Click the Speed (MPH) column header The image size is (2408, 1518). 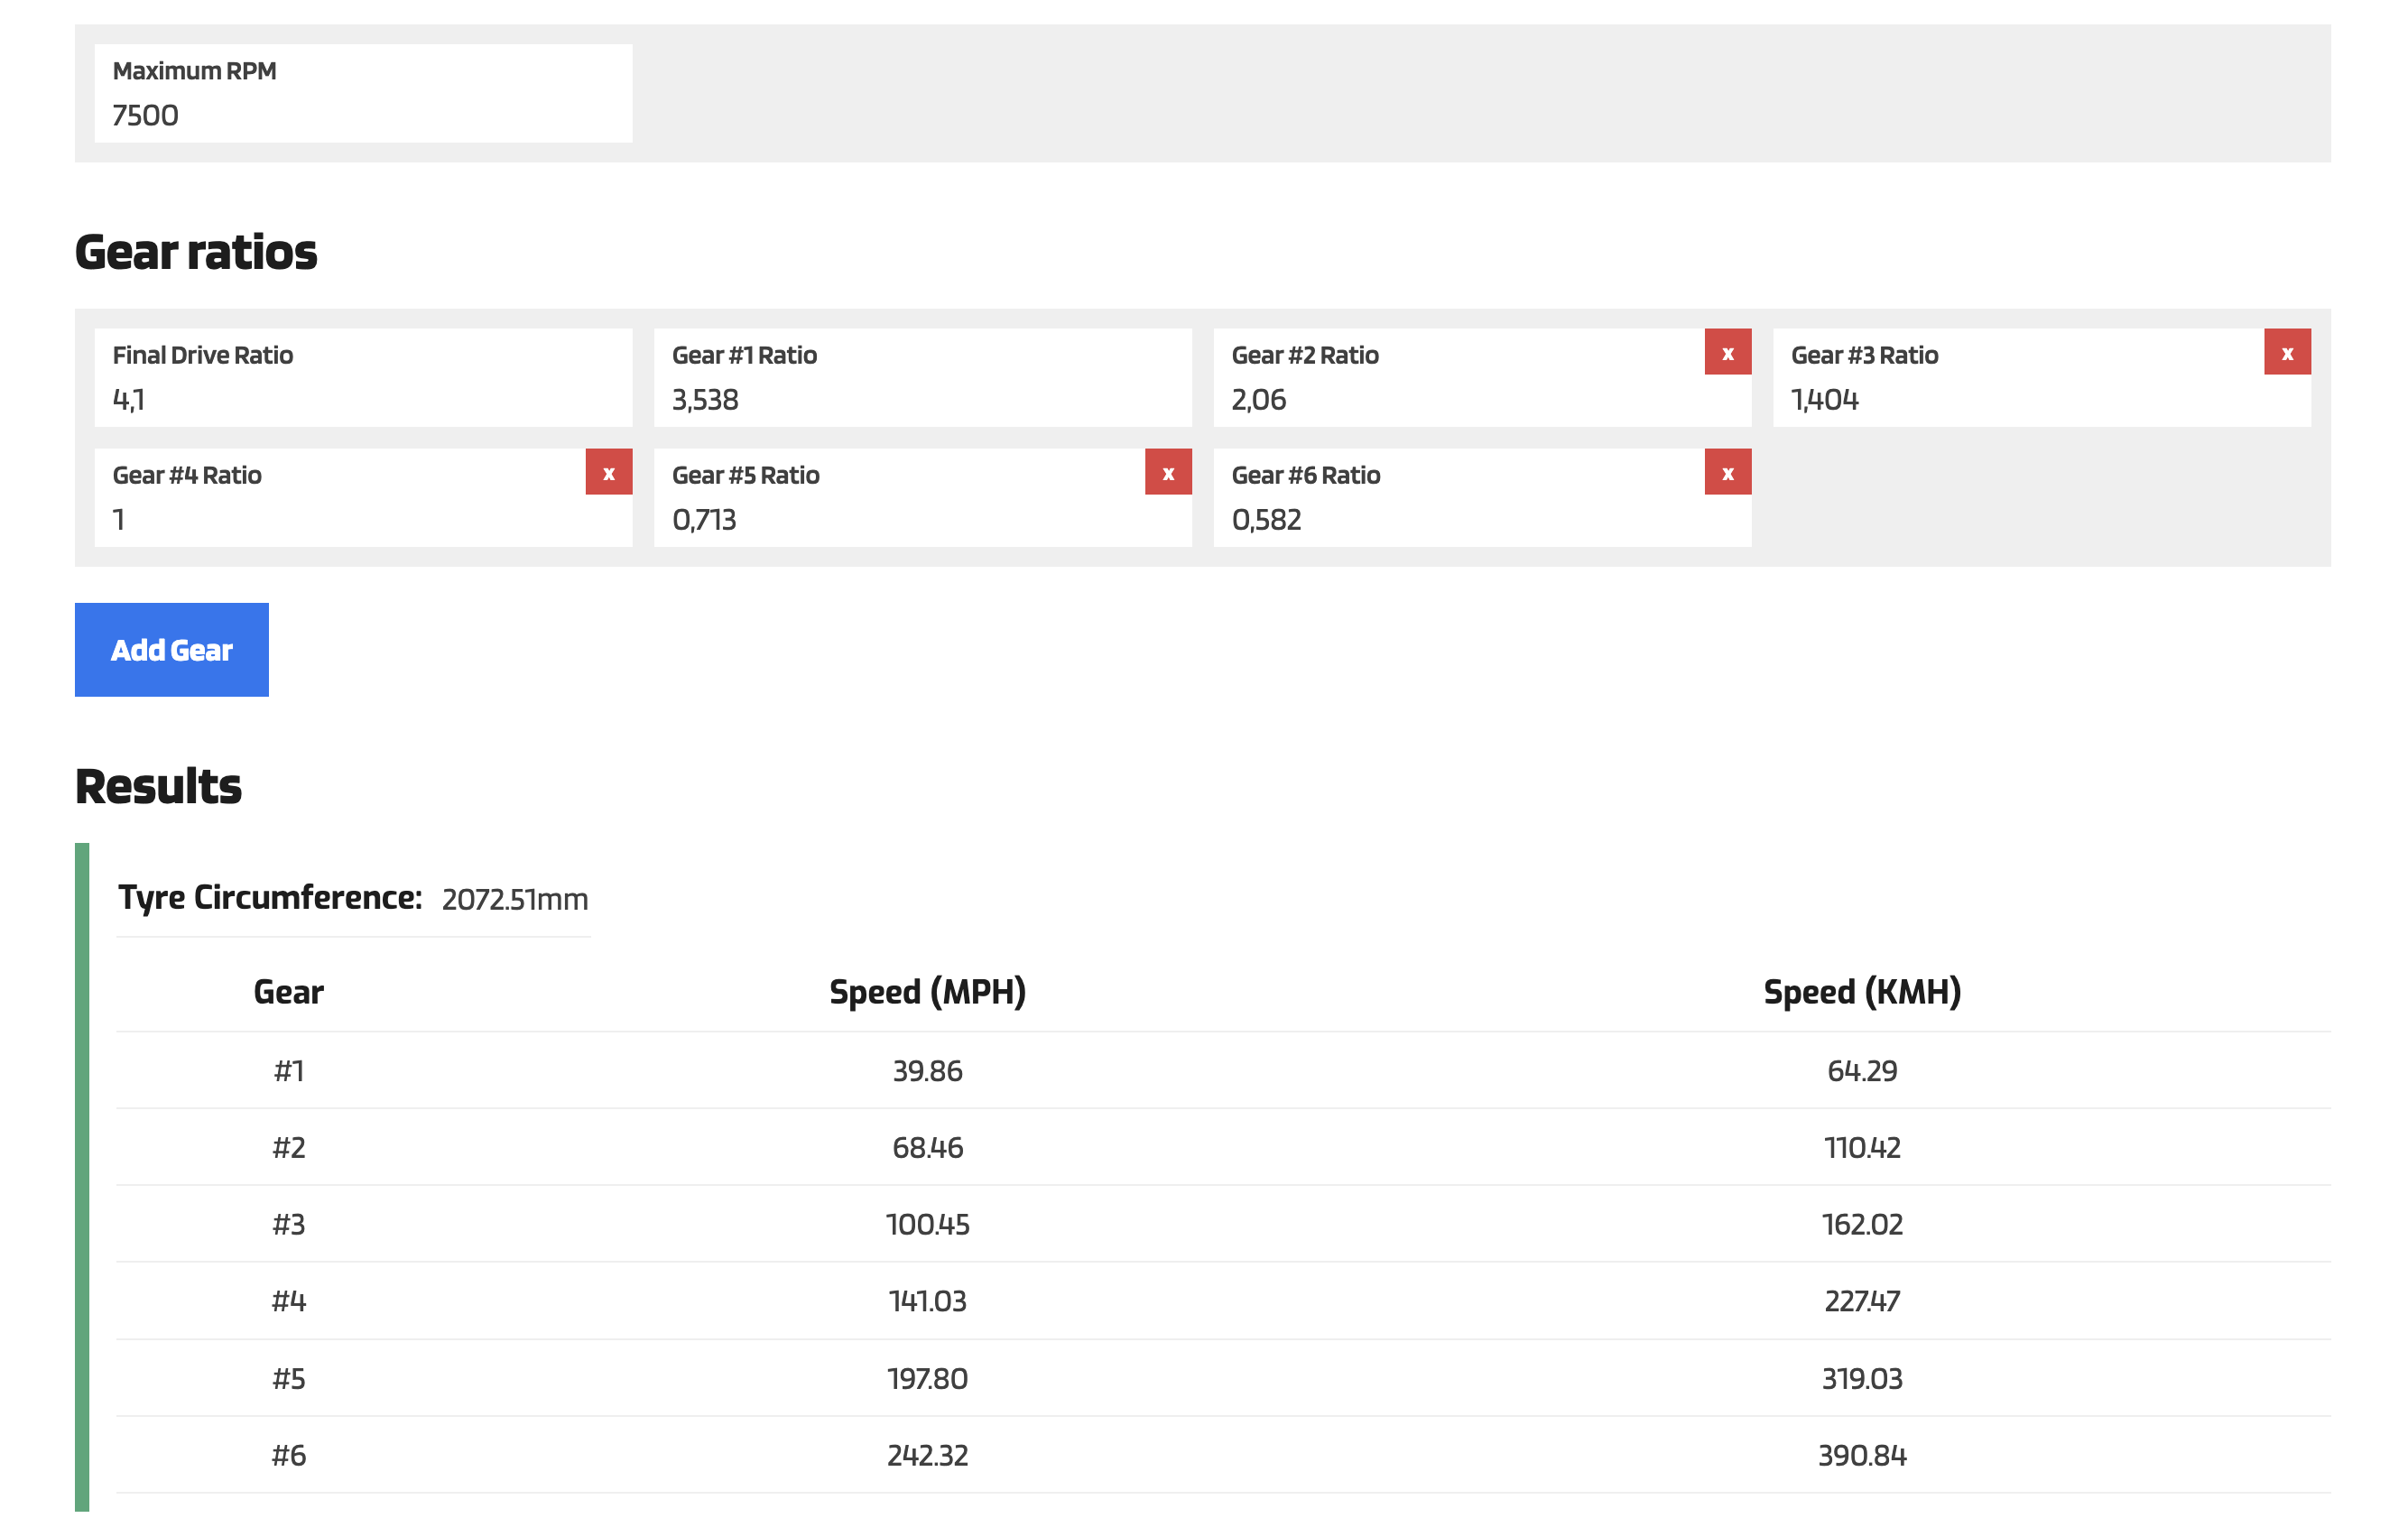(927, 992)
